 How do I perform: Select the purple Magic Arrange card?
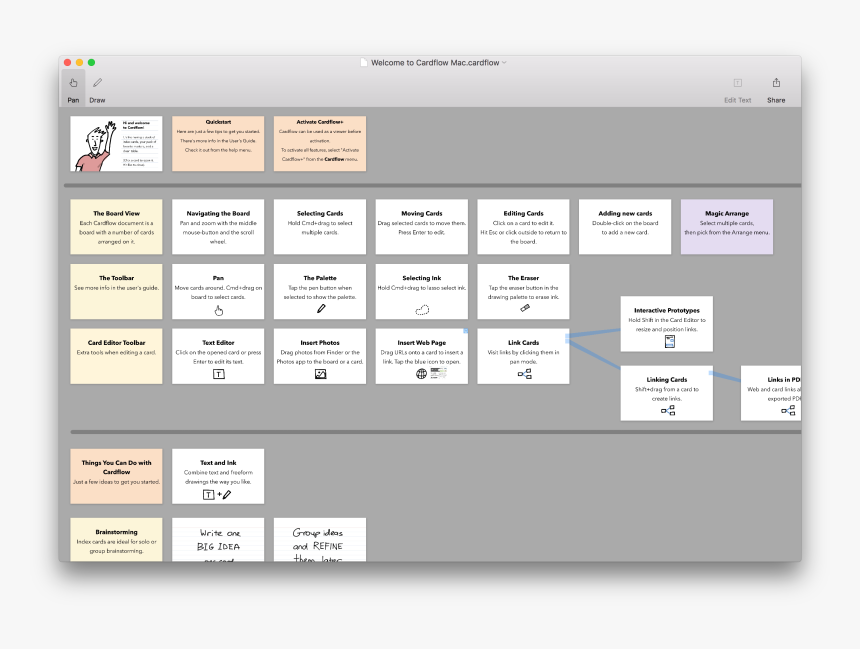click(727, 227)
